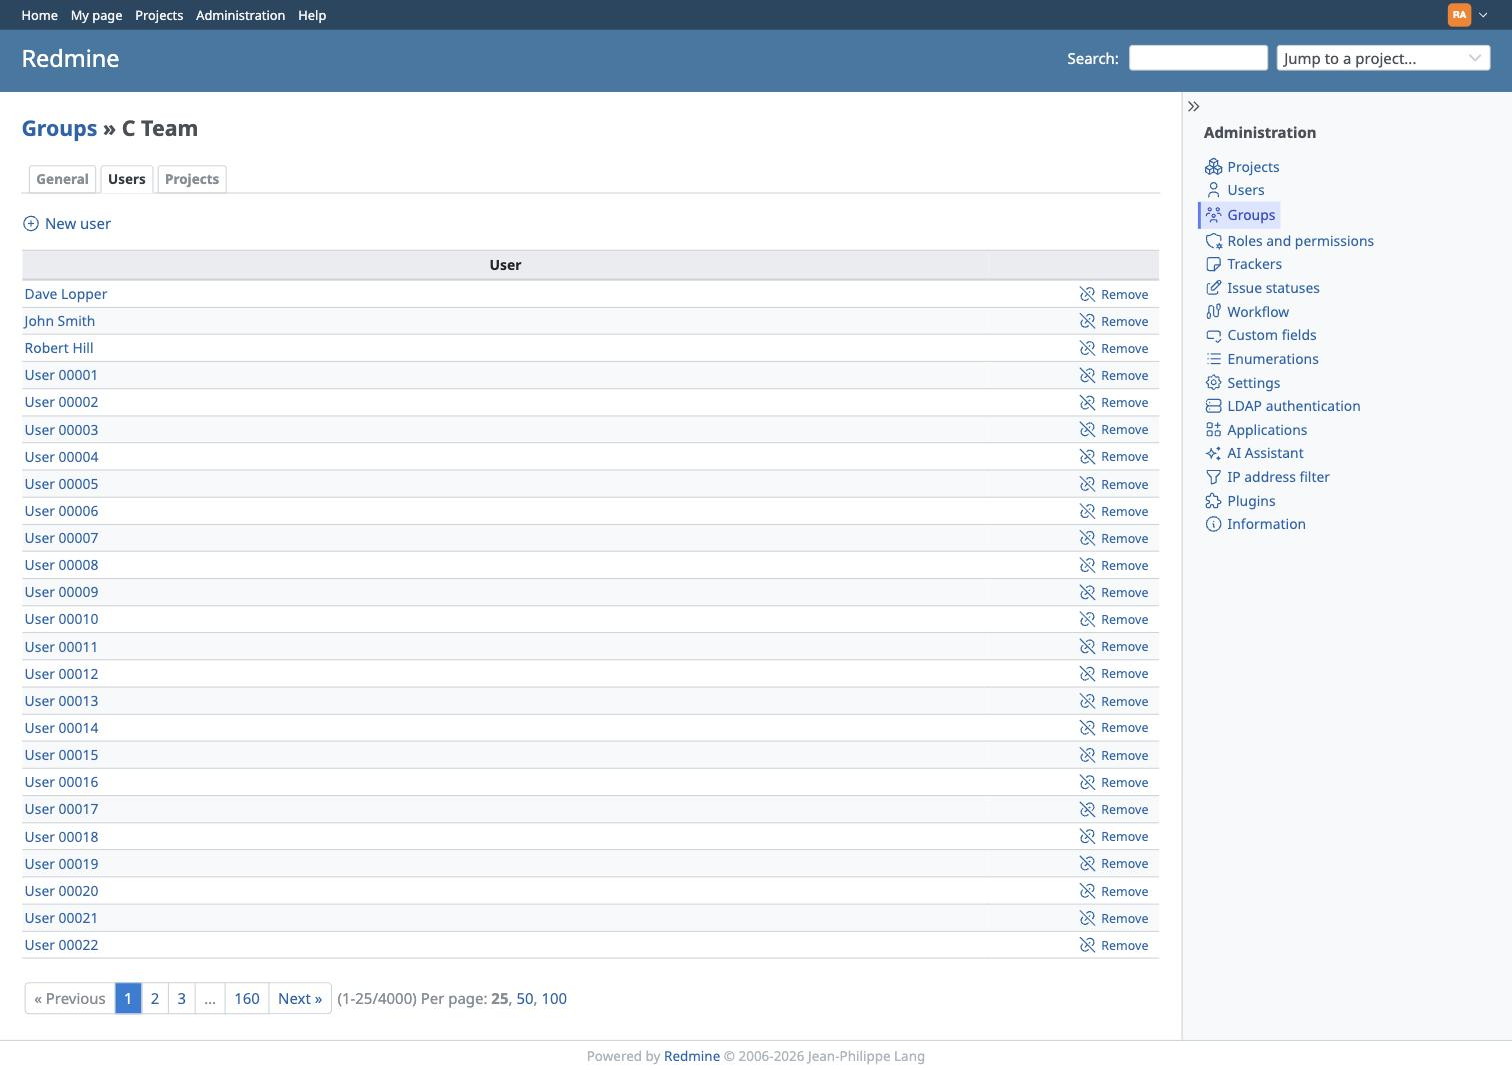Open the Information icon in the sidebar
The width and height of the screenshot is (1512, 1070).
pos(1213,524)
